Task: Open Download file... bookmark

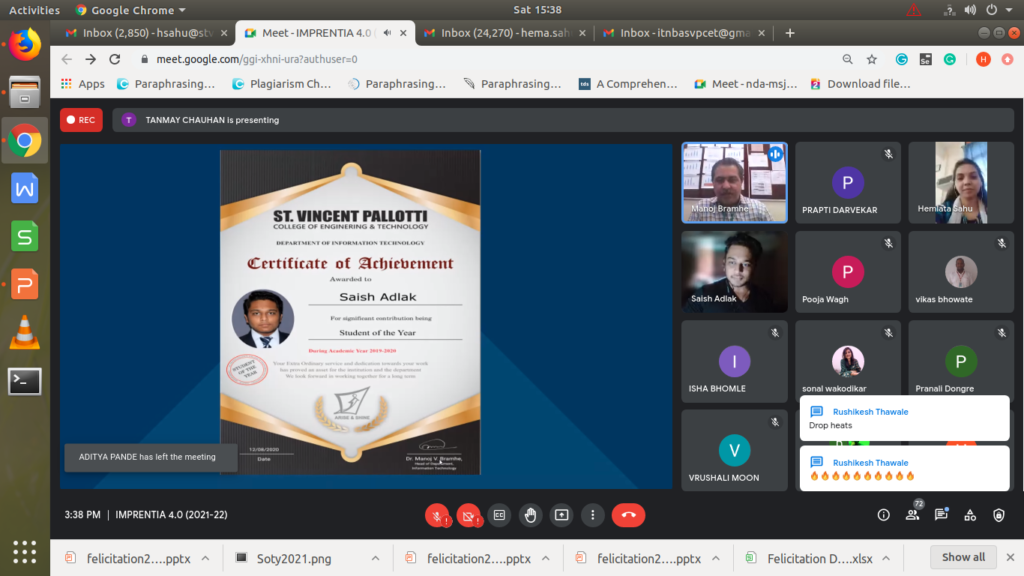Action: (860, 84)
